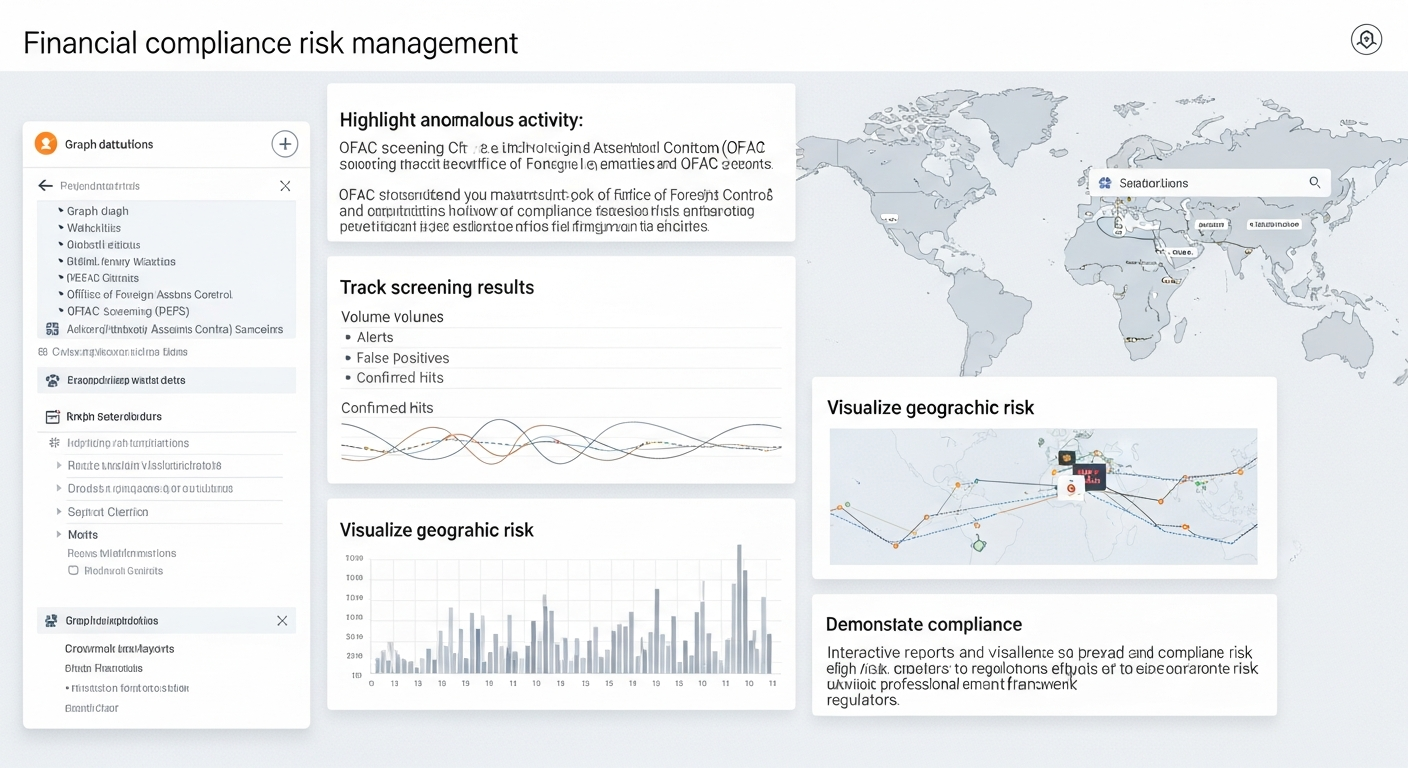The height and width of the screenshot is (768, 1408).
Task: Open the profile icon in the top right corner
Action: [x=1366, y=39]
